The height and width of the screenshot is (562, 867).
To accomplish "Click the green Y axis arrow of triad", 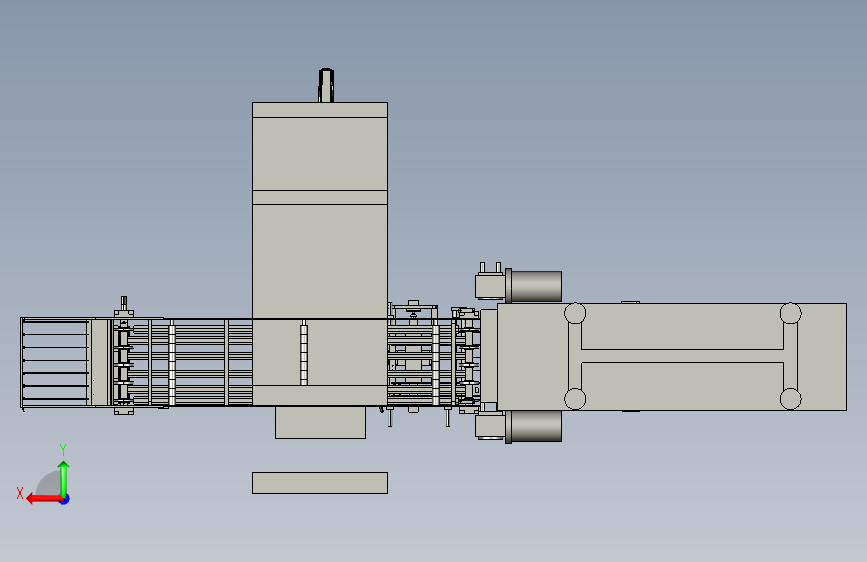I will pyautogui.click(x=64, y=479).
